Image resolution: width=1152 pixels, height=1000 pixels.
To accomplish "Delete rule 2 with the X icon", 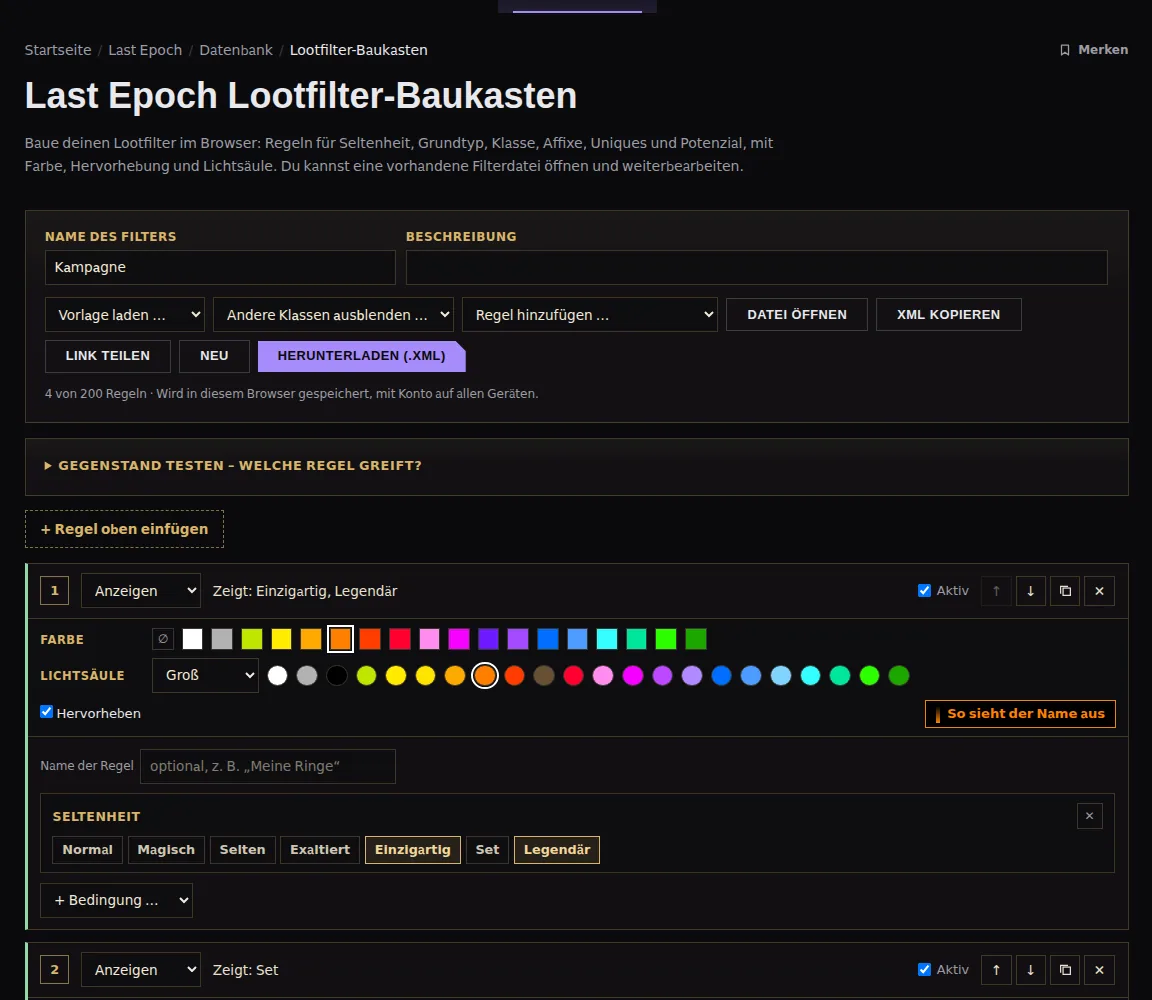I will (1099, 970).
